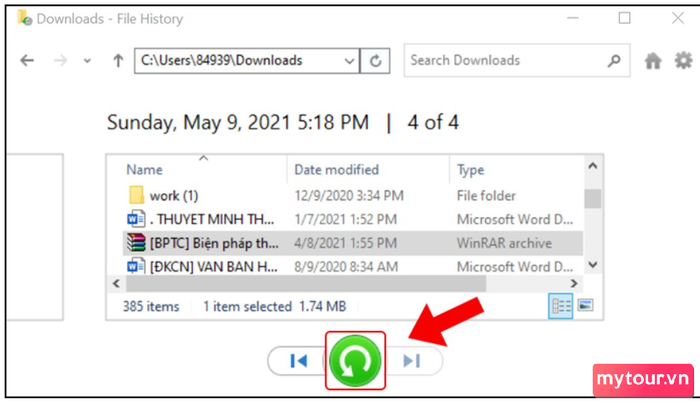Sort by the Type column header
This screenshot has width=700, height=405.
(471, 170)
